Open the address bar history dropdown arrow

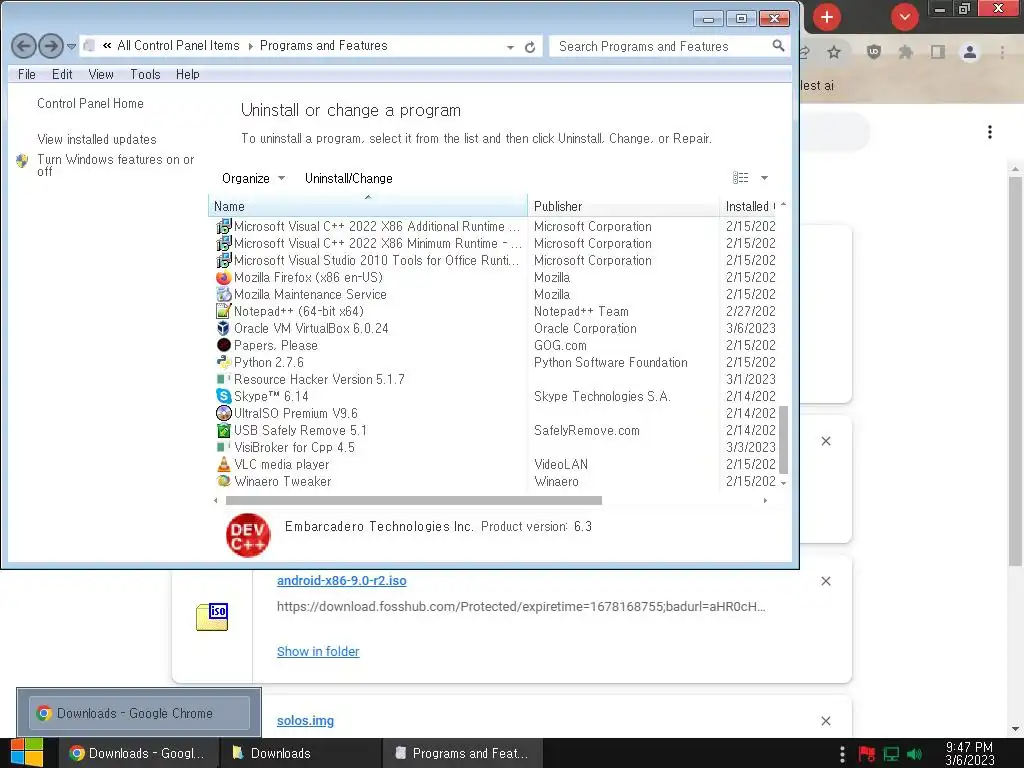click(x=510, y=47)
